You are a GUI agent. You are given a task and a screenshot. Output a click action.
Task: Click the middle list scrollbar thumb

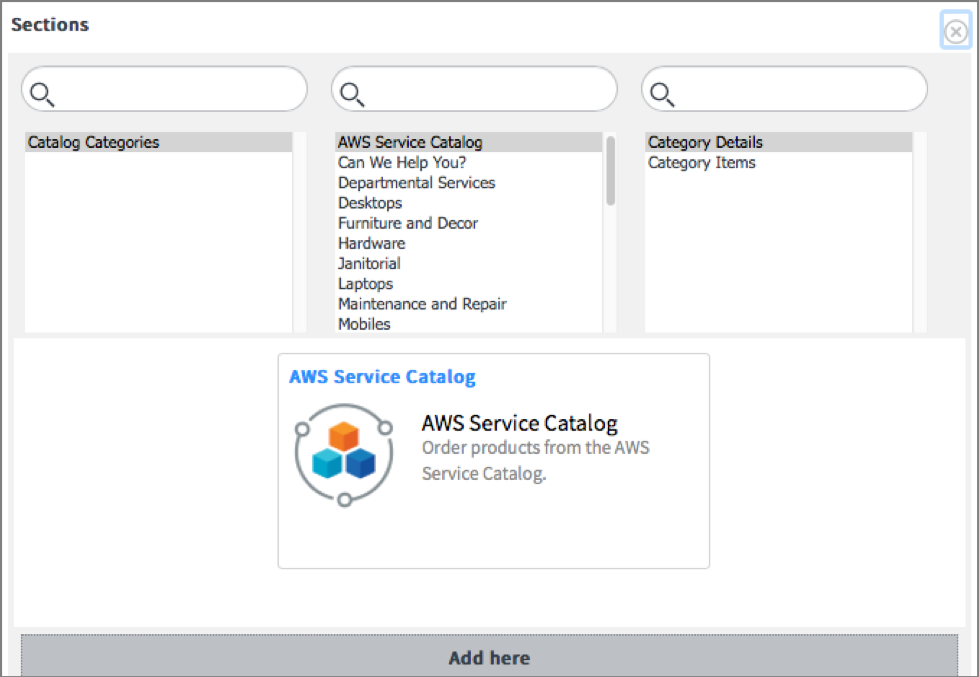pos(611,170)
